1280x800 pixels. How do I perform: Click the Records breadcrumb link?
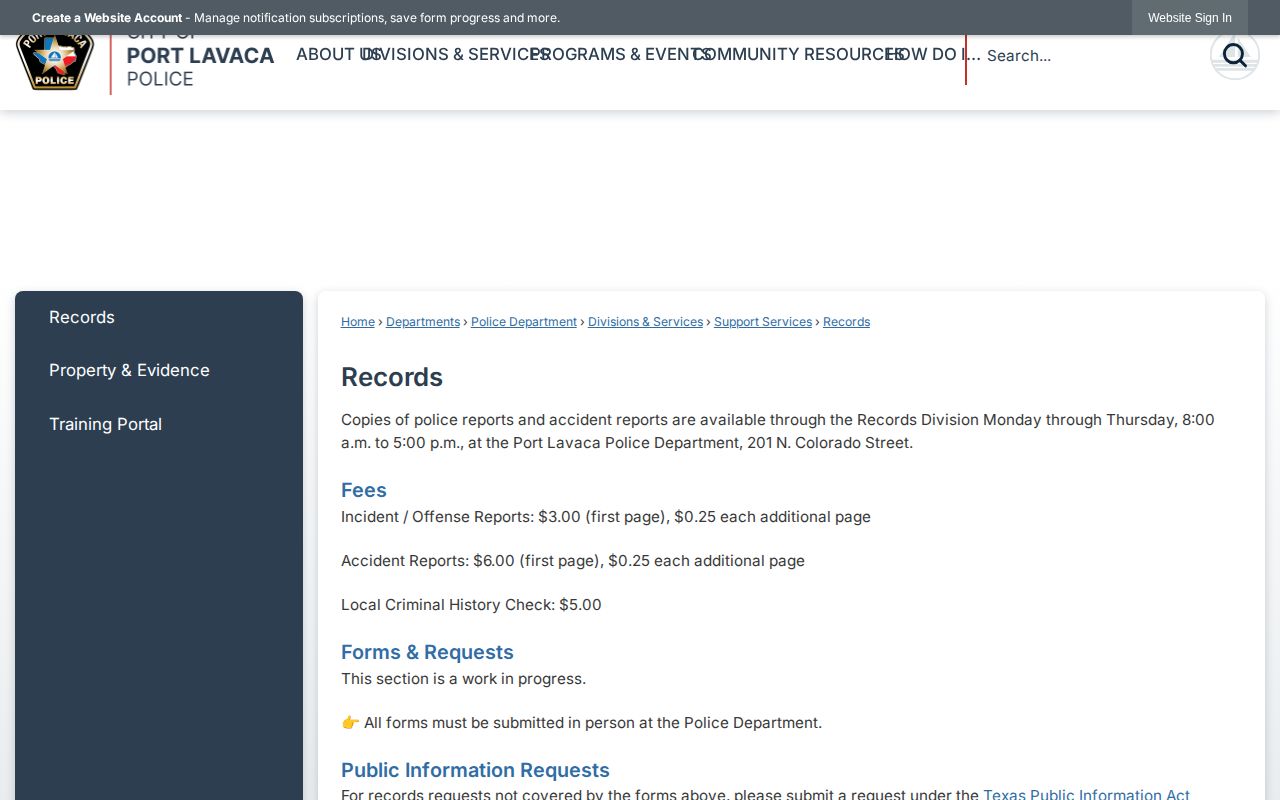[x=846, y=322]
